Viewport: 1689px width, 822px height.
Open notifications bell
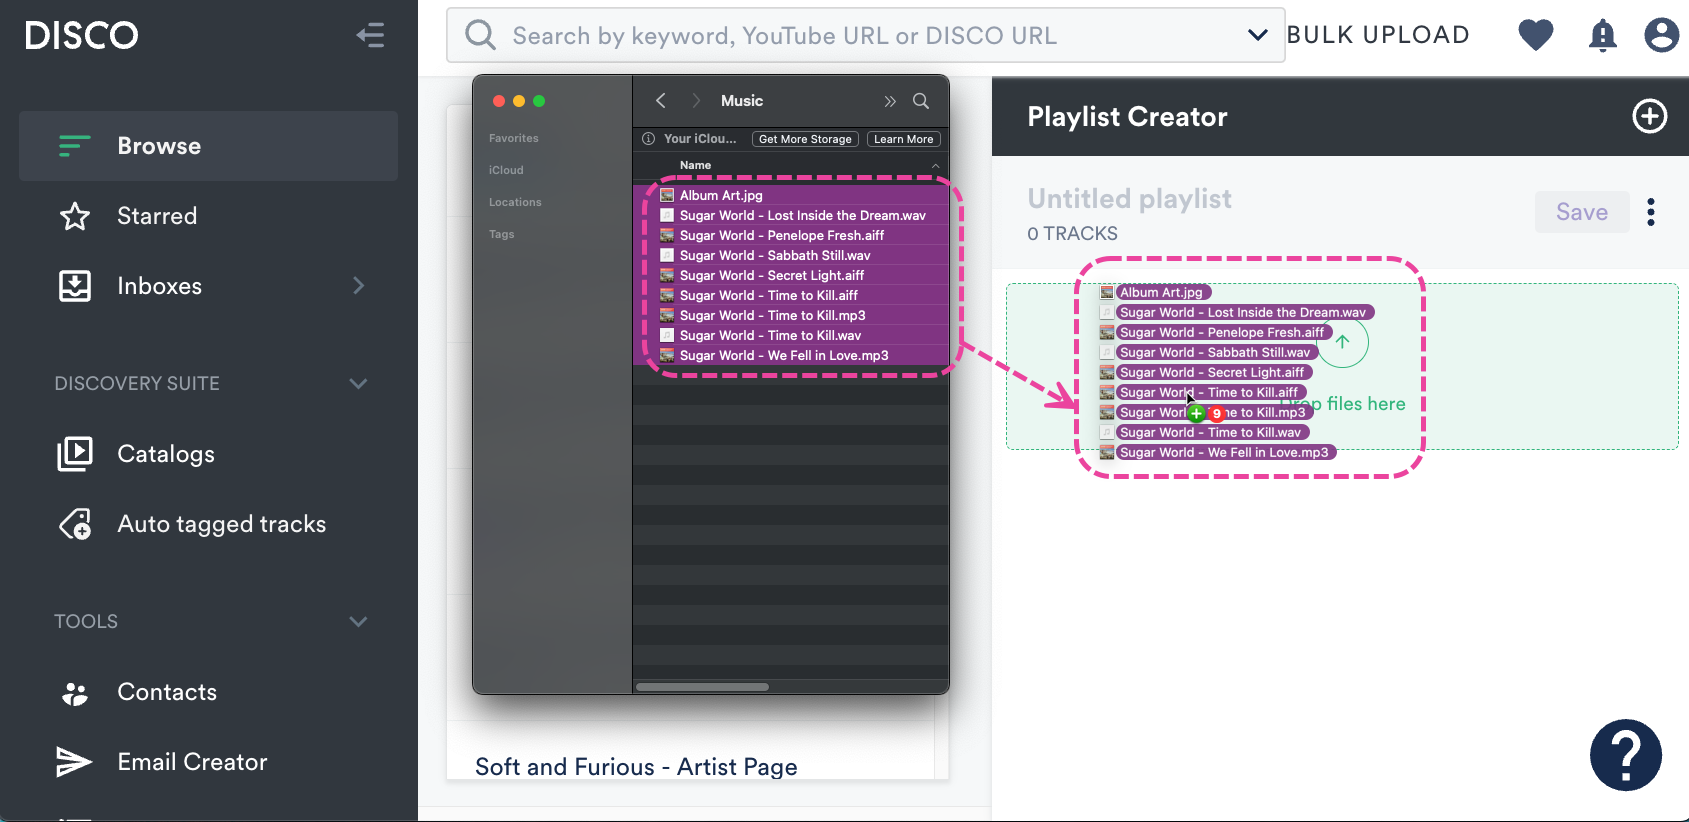(x=1603, y=36)
